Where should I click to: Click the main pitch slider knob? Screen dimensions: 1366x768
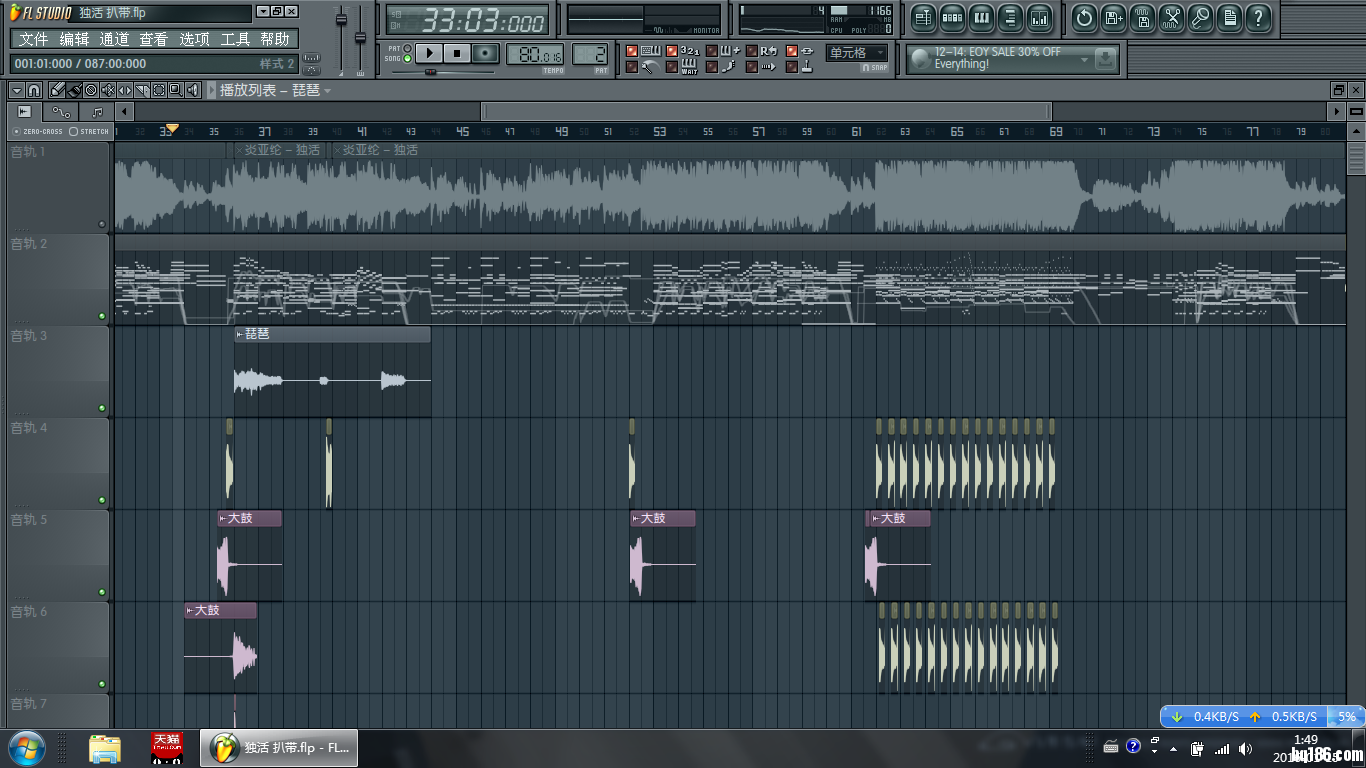click(x=360, y=39)
